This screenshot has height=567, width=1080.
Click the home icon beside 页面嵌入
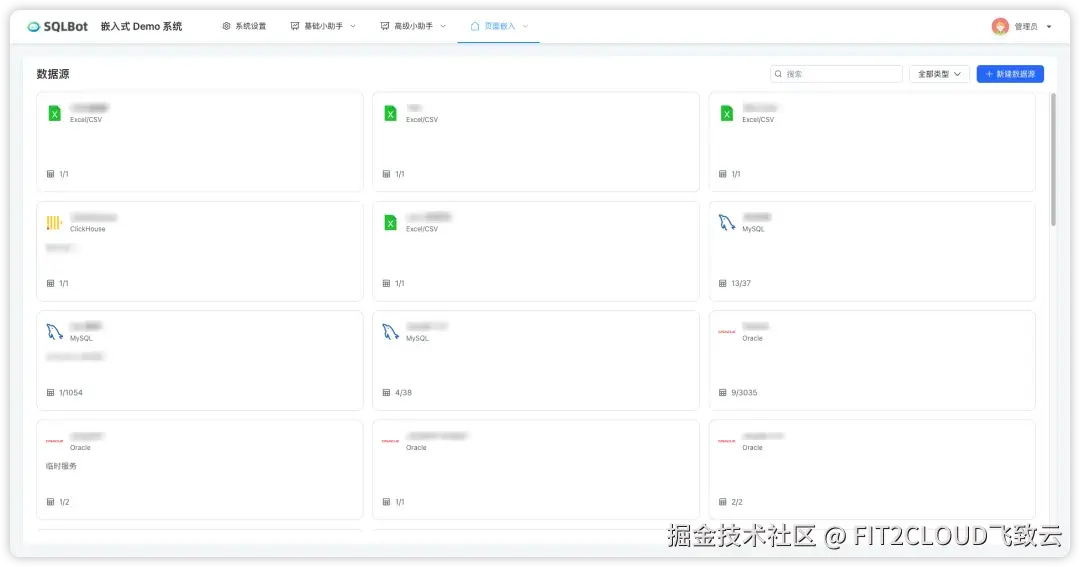tap(475, 26)
